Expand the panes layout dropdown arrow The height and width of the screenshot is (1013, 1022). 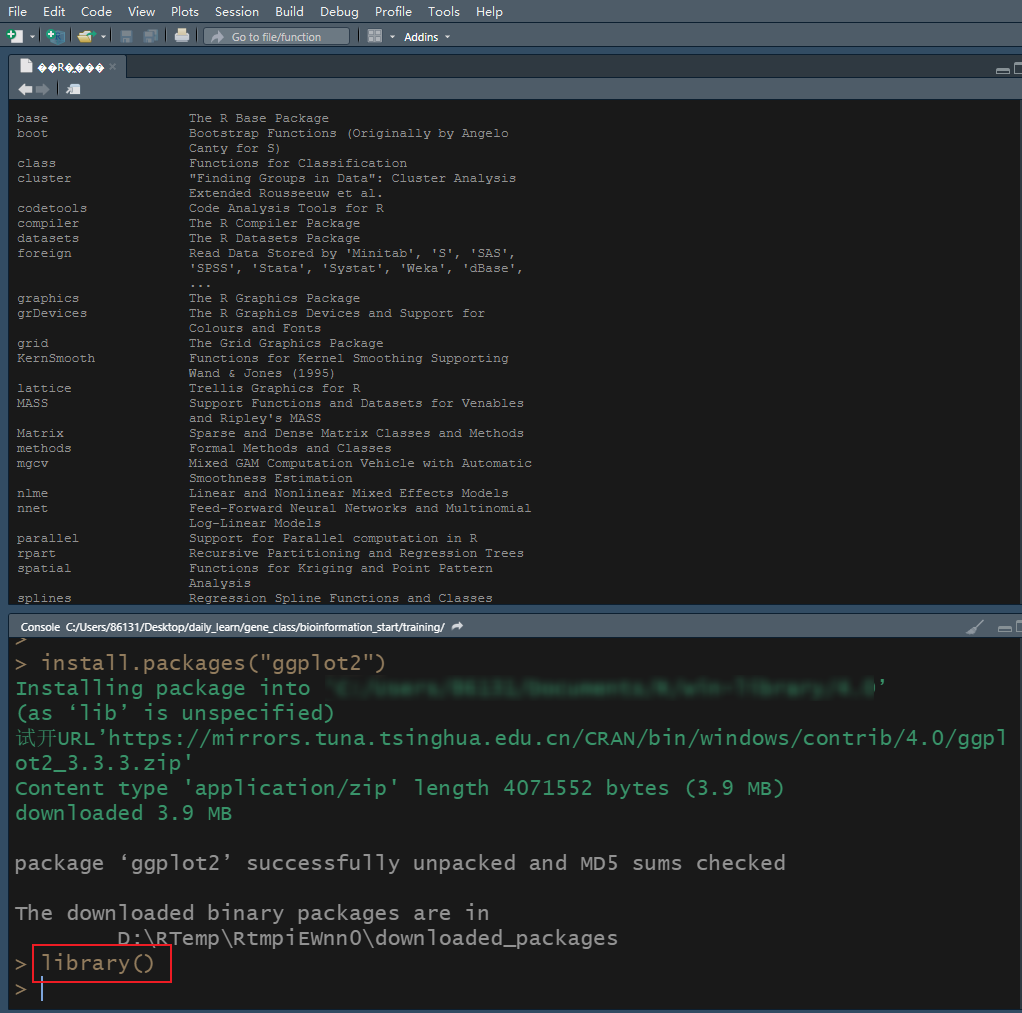tap(392, 37)
